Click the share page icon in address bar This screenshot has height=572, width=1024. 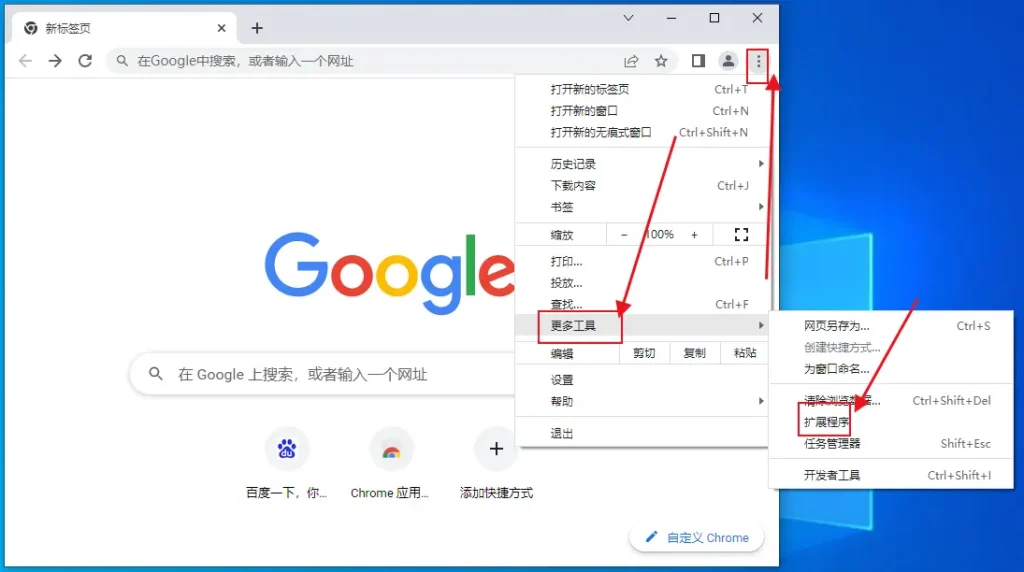pos(631,61)
